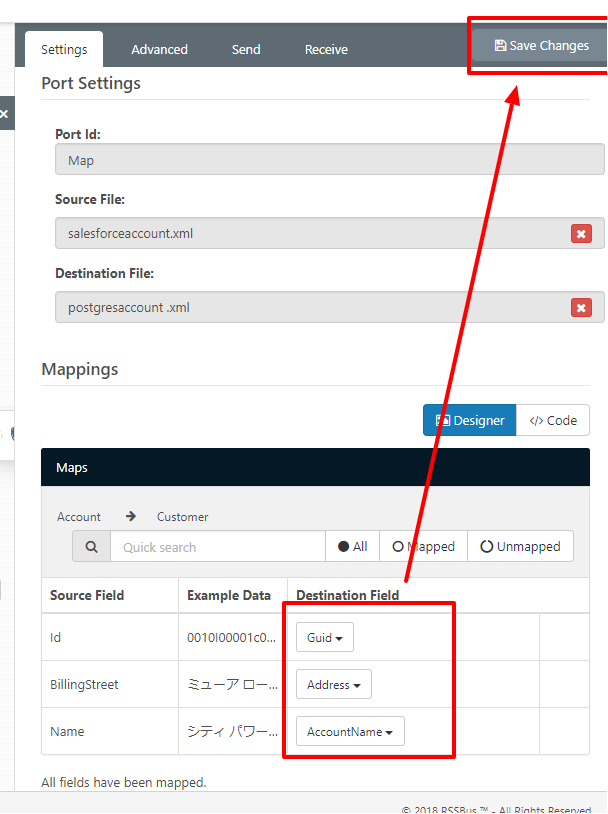Click the Quick search input field
The height and width of the screenshot is (814, 608).
pos(218,546)
